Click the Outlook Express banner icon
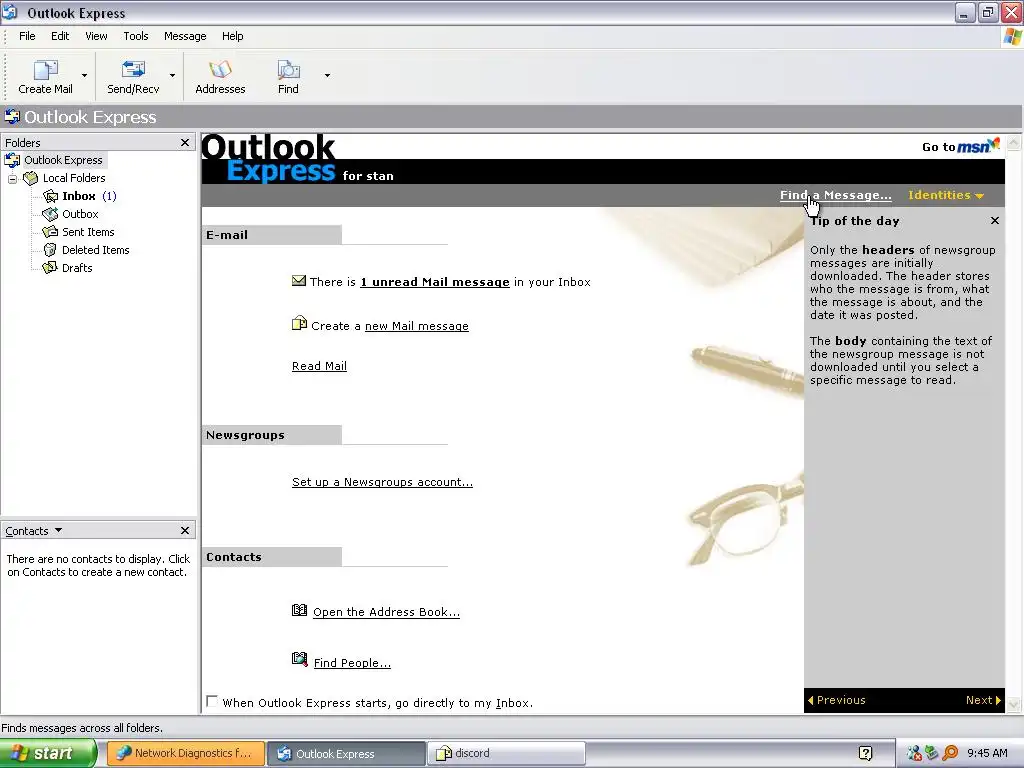Image resolution: width=1024 pixels, height=768 pixels. tap(12, 117)
